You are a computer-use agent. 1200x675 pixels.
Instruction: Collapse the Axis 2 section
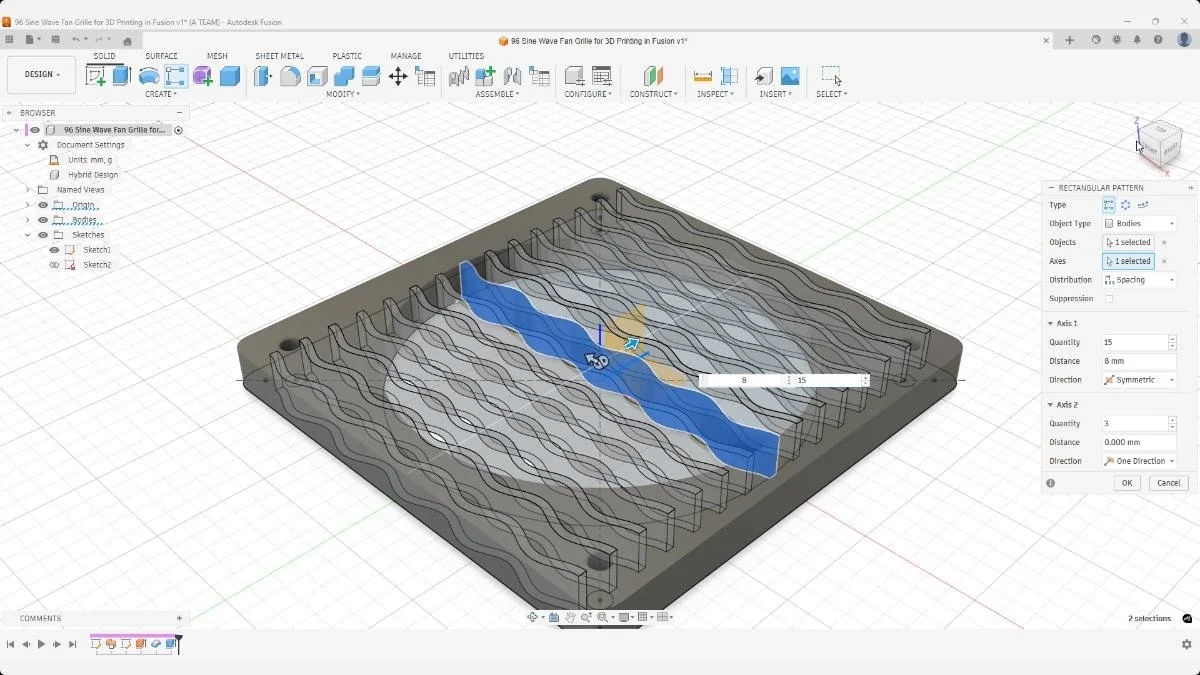coord(1051,405)
